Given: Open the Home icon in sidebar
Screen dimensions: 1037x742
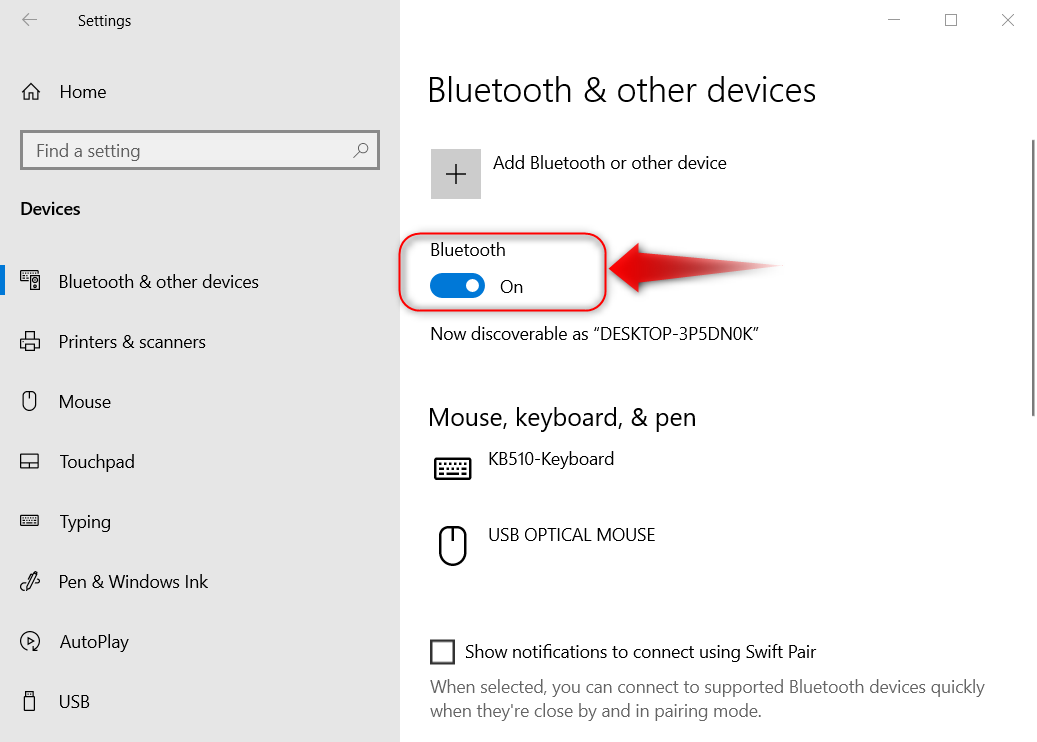Looking at the screenshot, I should (31, 92).
